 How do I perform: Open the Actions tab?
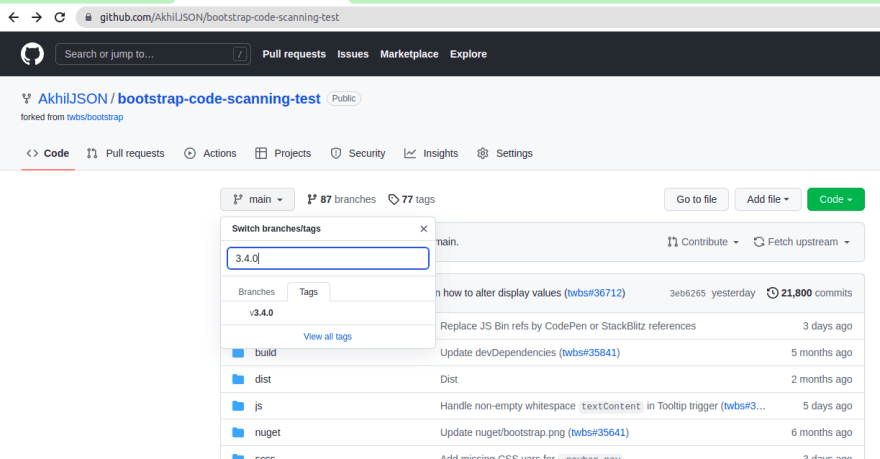pos(210,153)
